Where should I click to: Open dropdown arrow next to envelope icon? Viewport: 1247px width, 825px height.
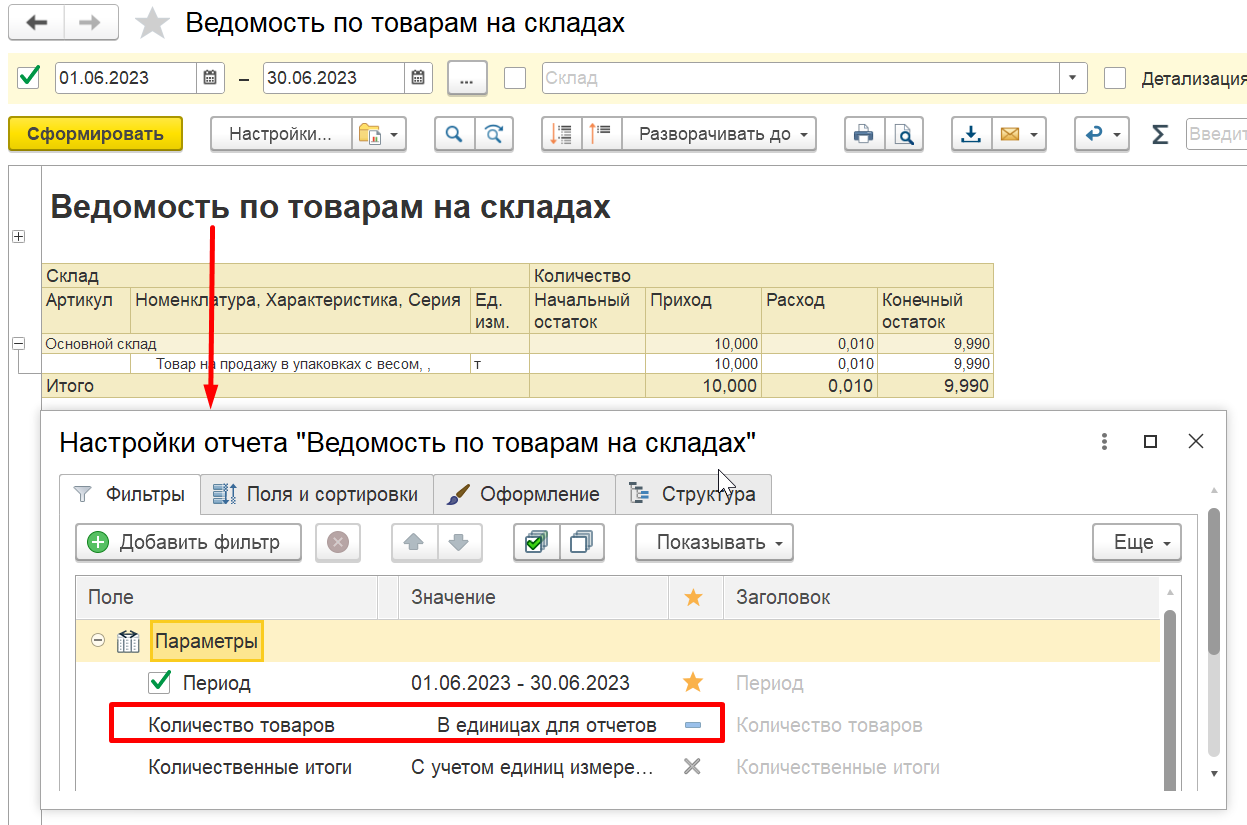click(x=1034, y=134)
